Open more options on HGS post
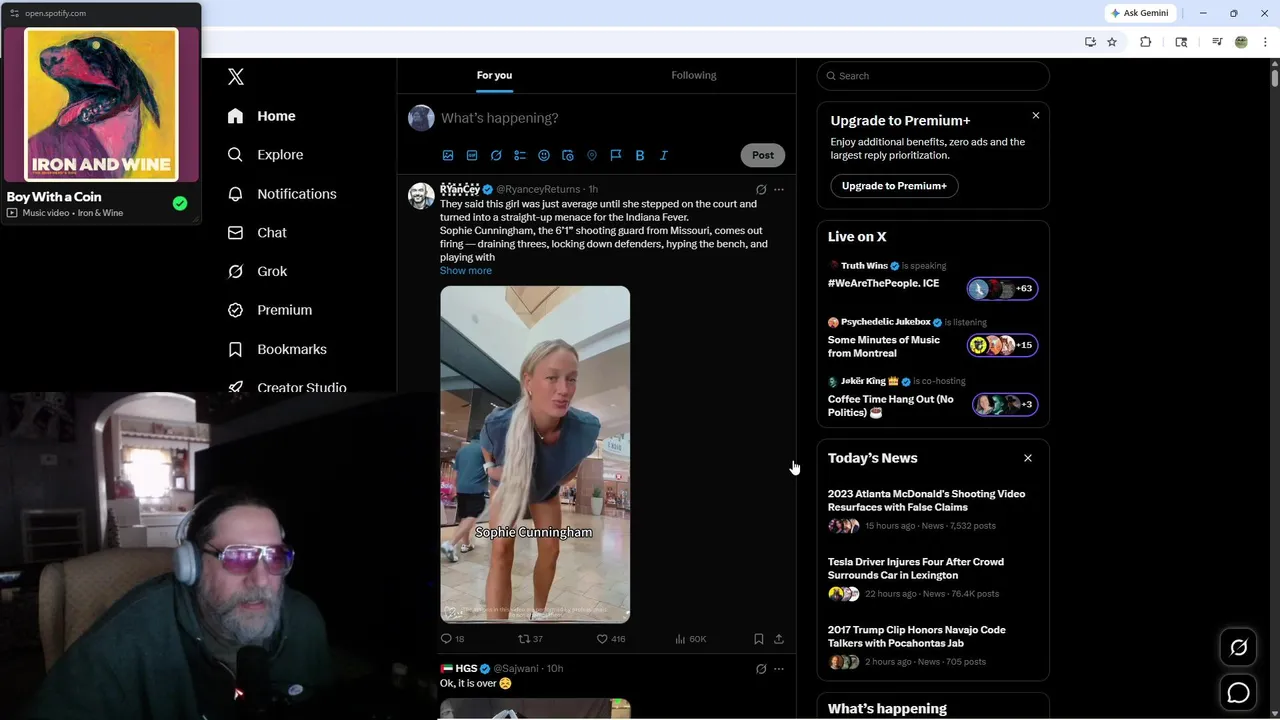This screenshot has width=1280, height=720. click(x=779, y=669)
